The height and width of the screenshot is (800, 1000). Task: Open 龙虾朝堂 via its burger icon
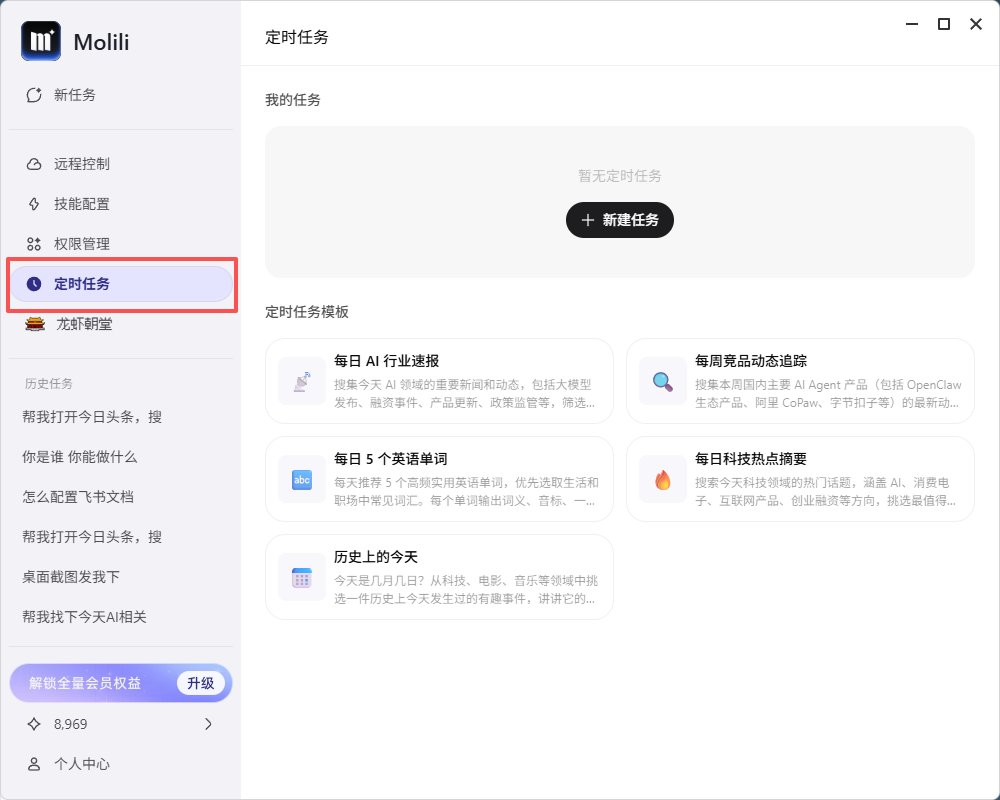tap(33, 324)
